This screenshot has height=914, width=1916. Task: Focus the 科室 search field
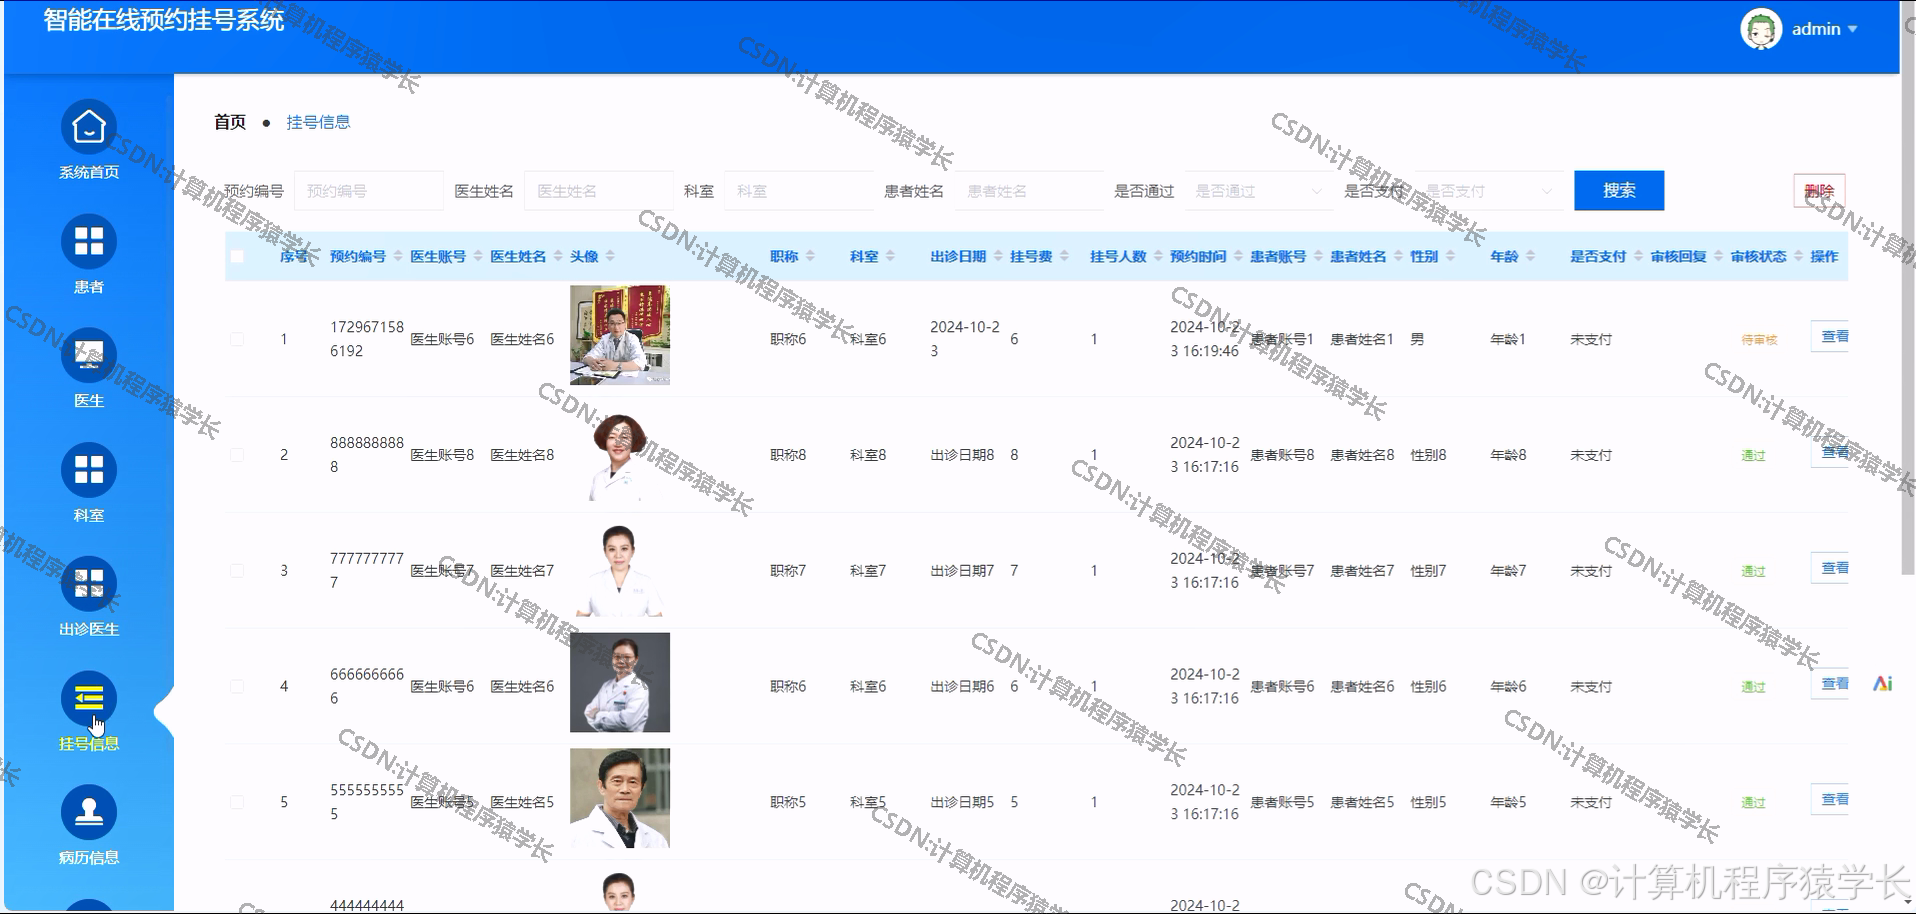(x=799, y=191)
